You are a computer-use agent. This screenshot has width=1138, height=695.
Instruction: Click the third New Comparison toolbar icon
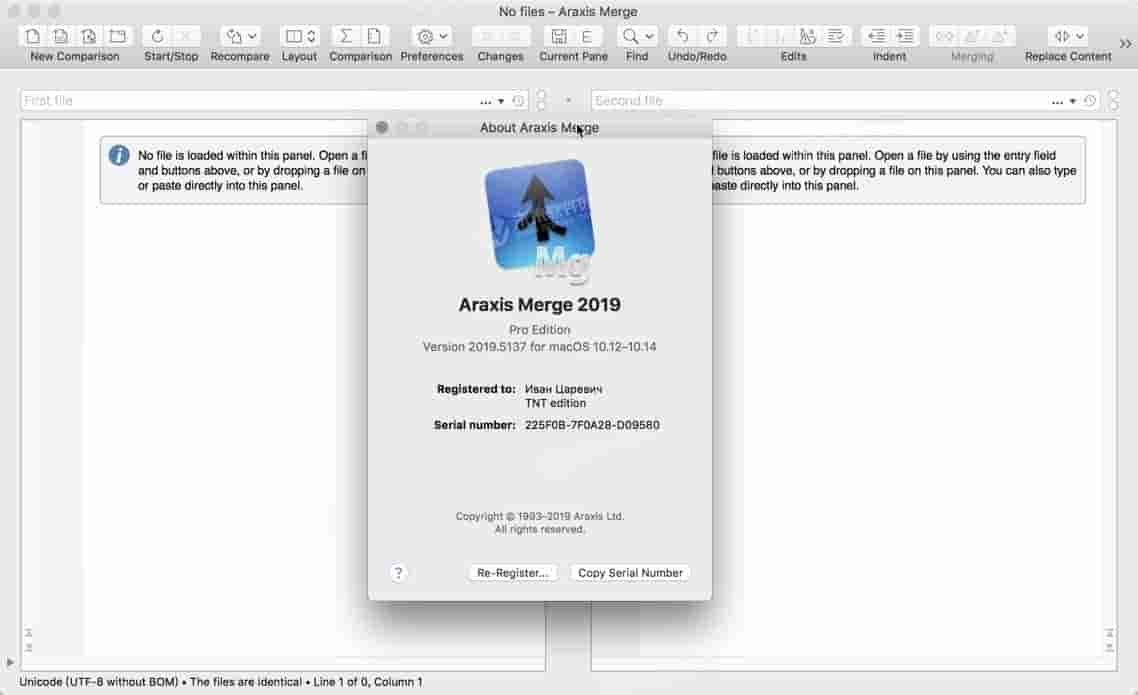pos(89,36)
